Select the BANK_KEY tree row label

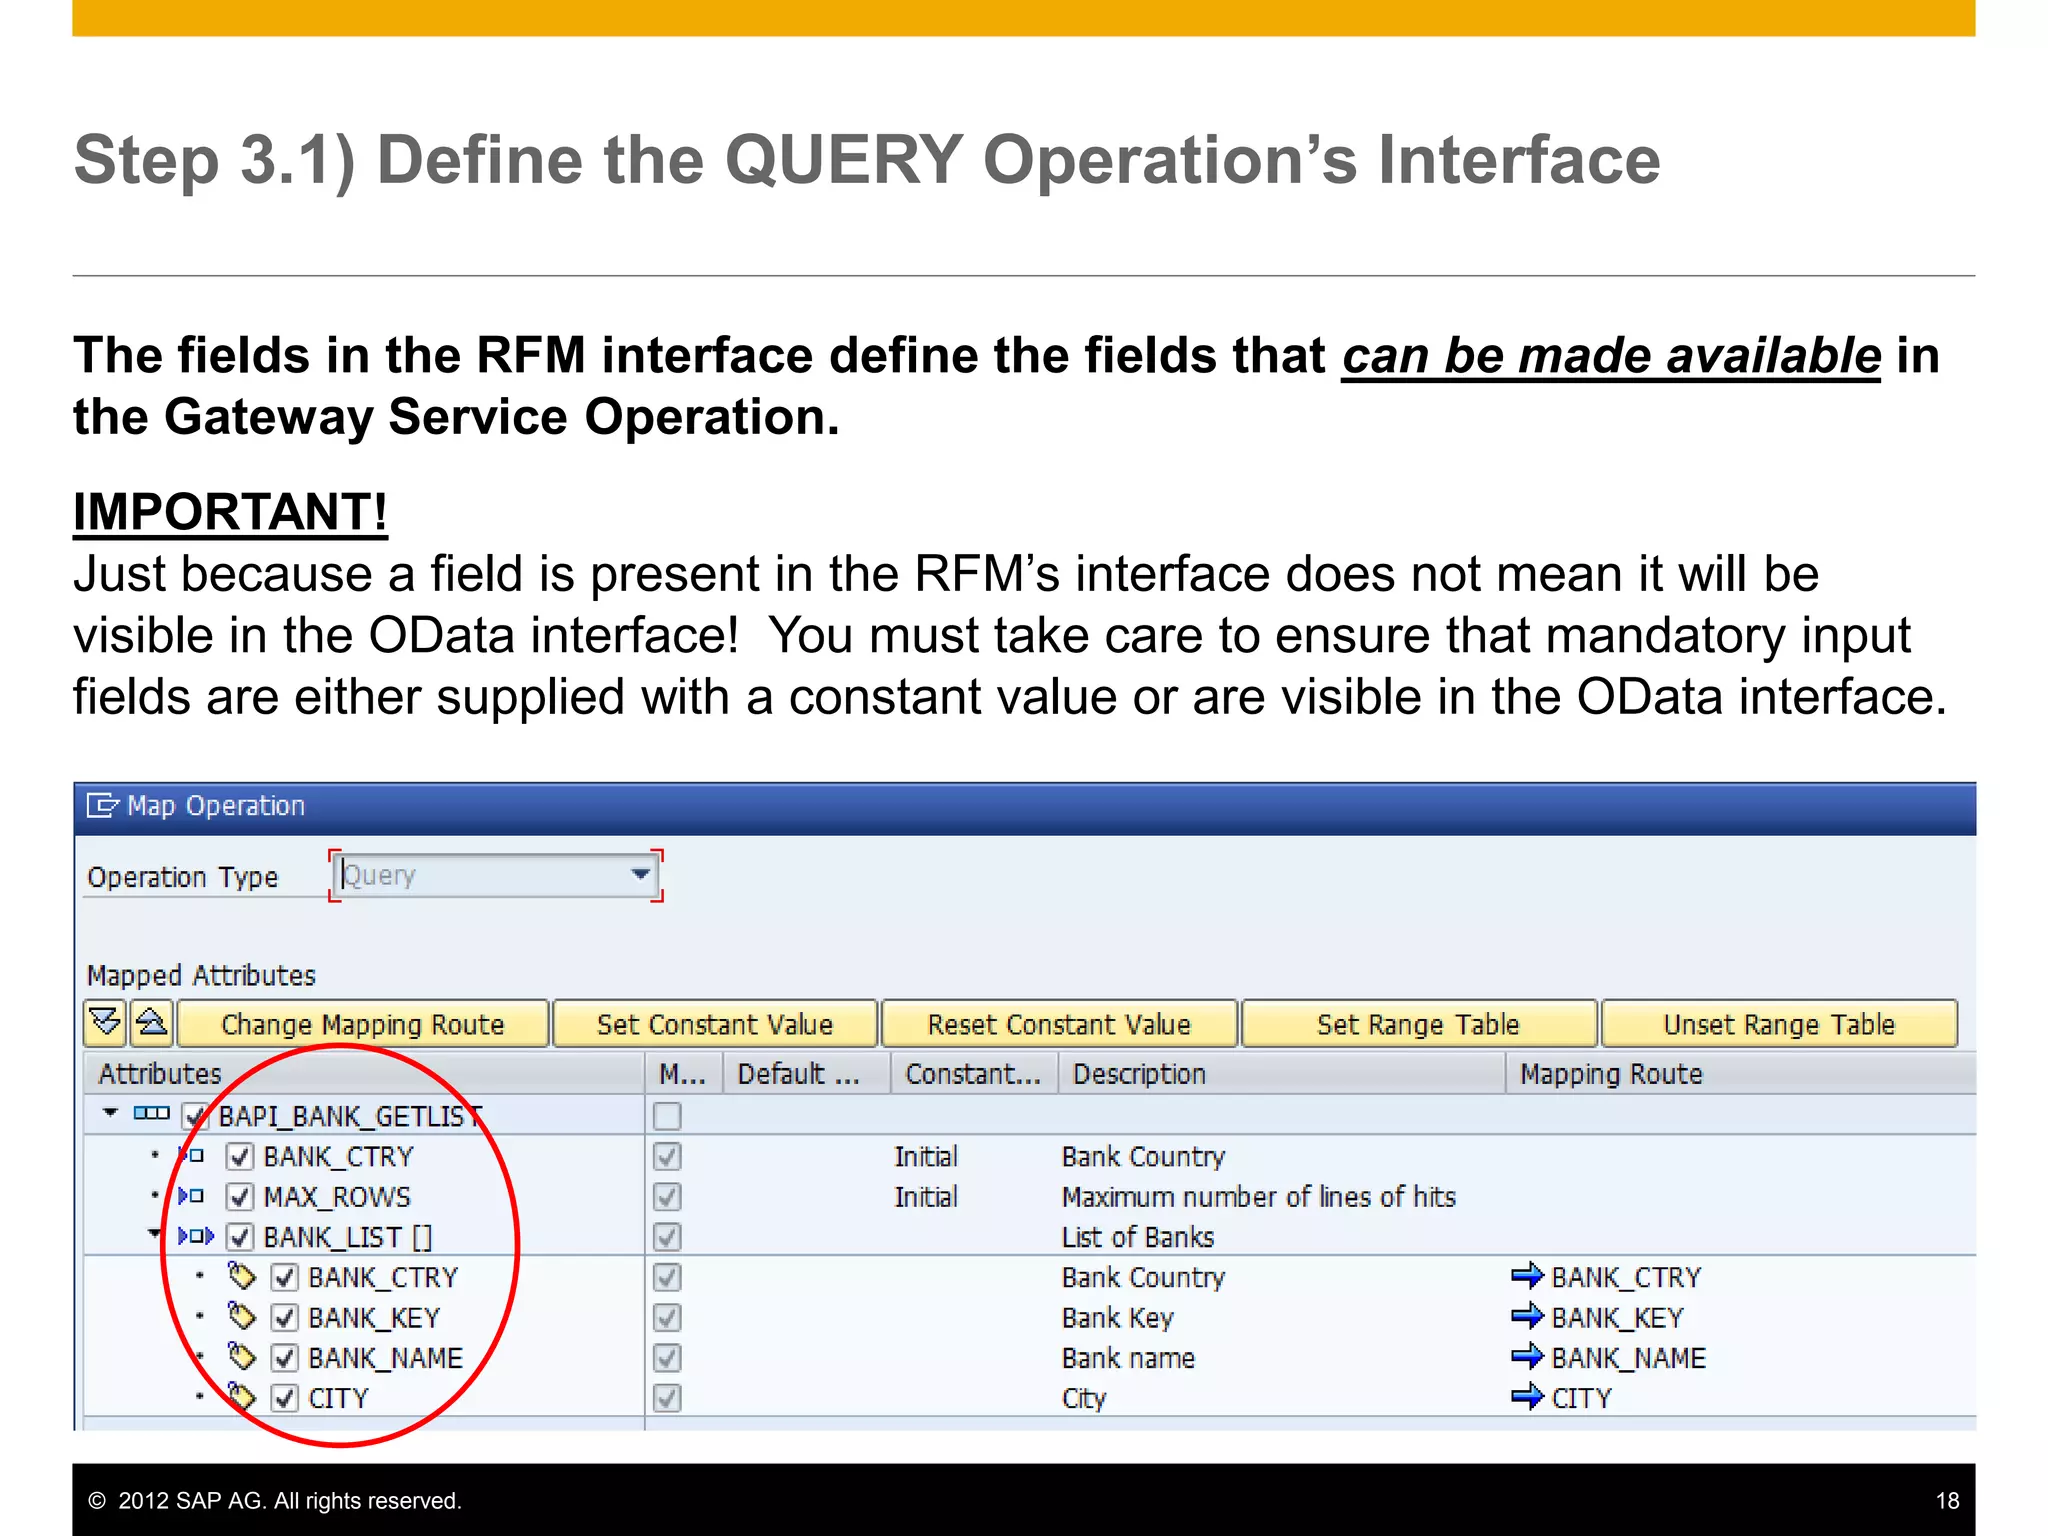(x=374, y=1317)
